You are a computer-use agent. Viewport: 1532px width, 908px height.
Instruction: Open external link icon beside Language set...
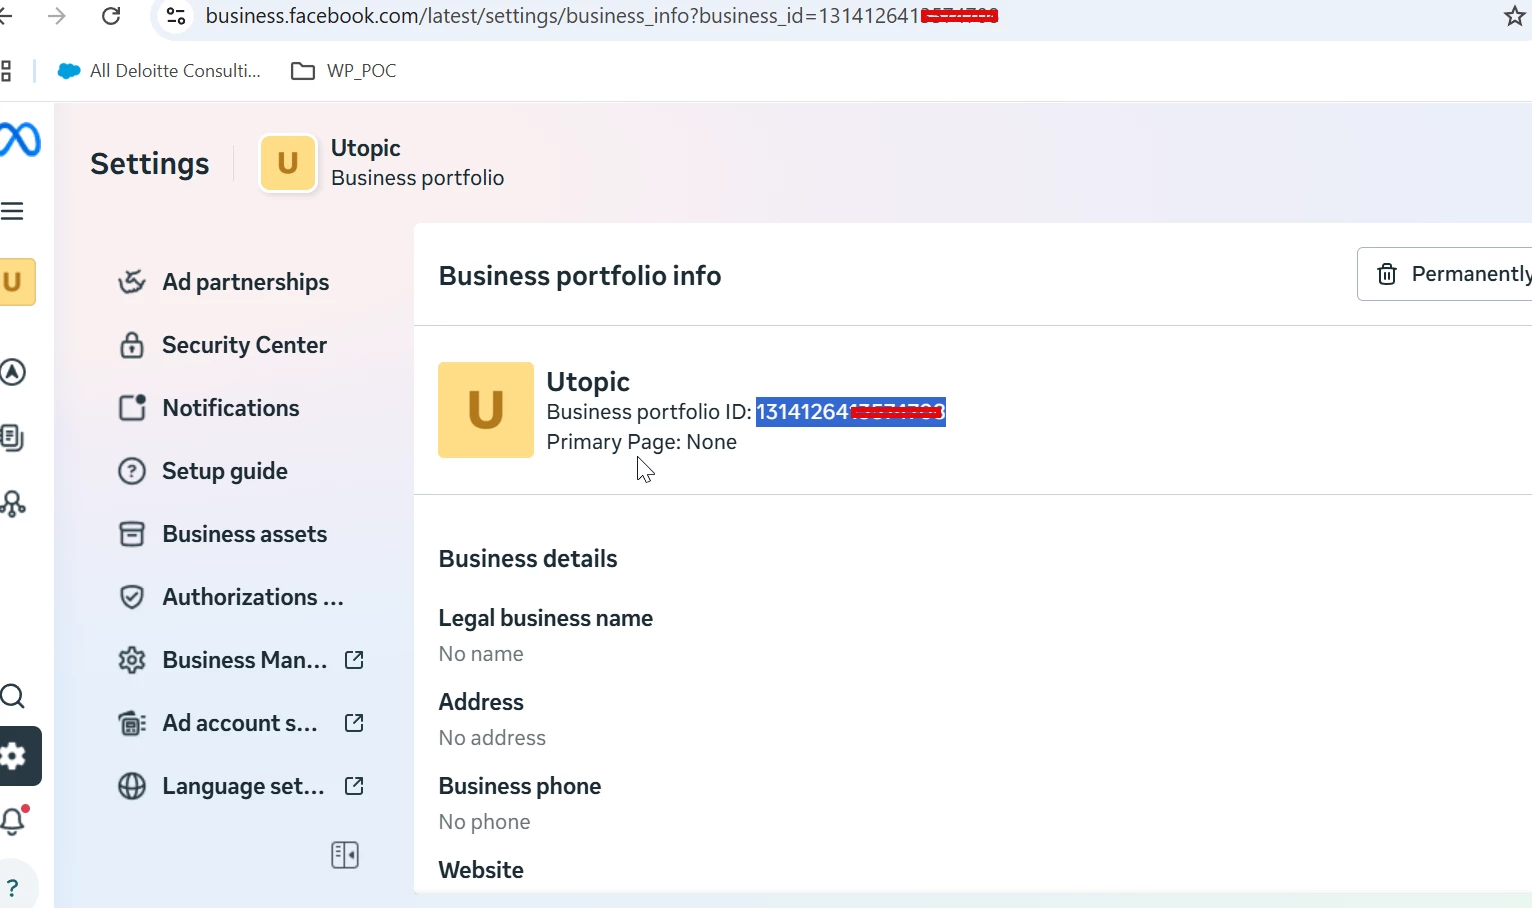pyautogui.click(x=354, y=786)
